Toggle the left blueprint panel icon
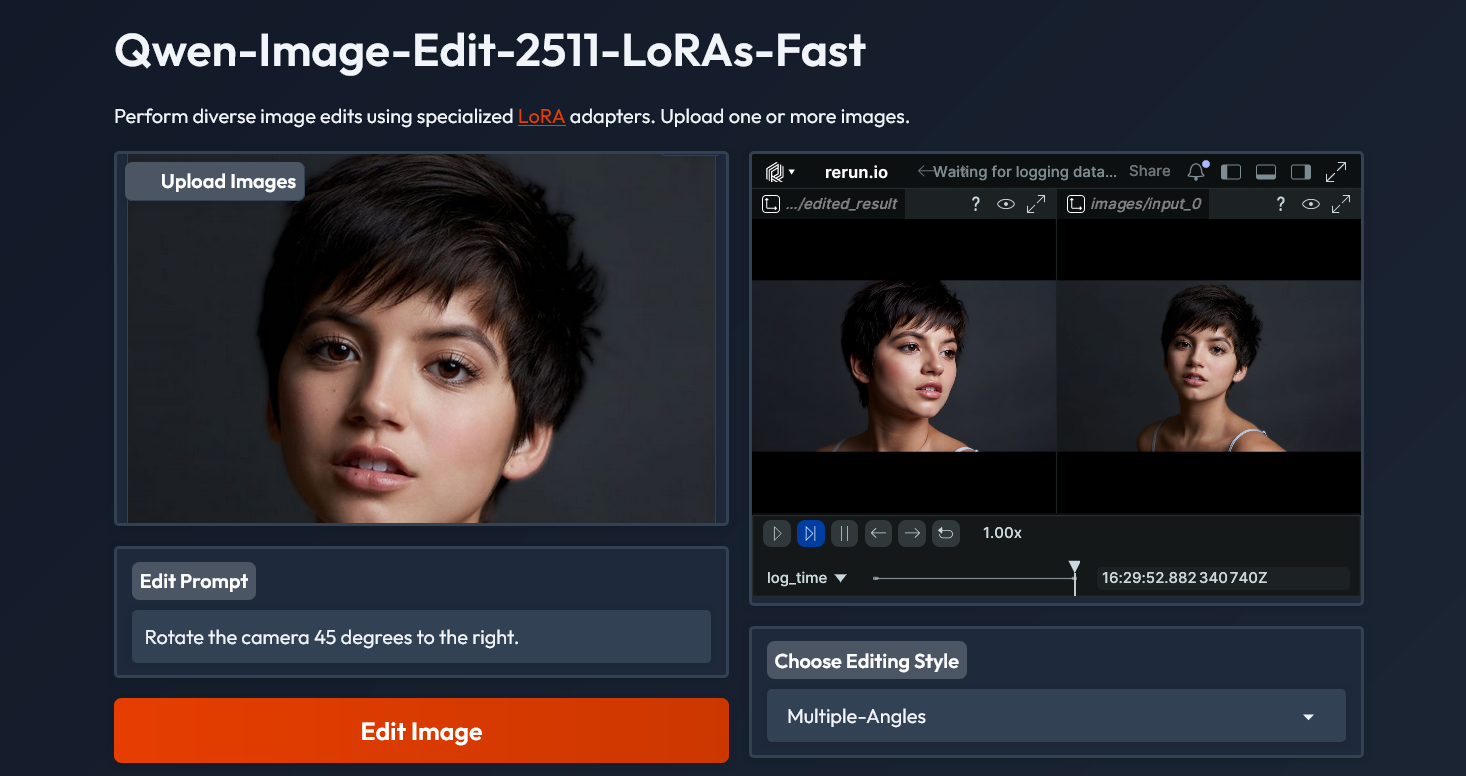This screenshot has height=776, width=1466. (1231, 172)
